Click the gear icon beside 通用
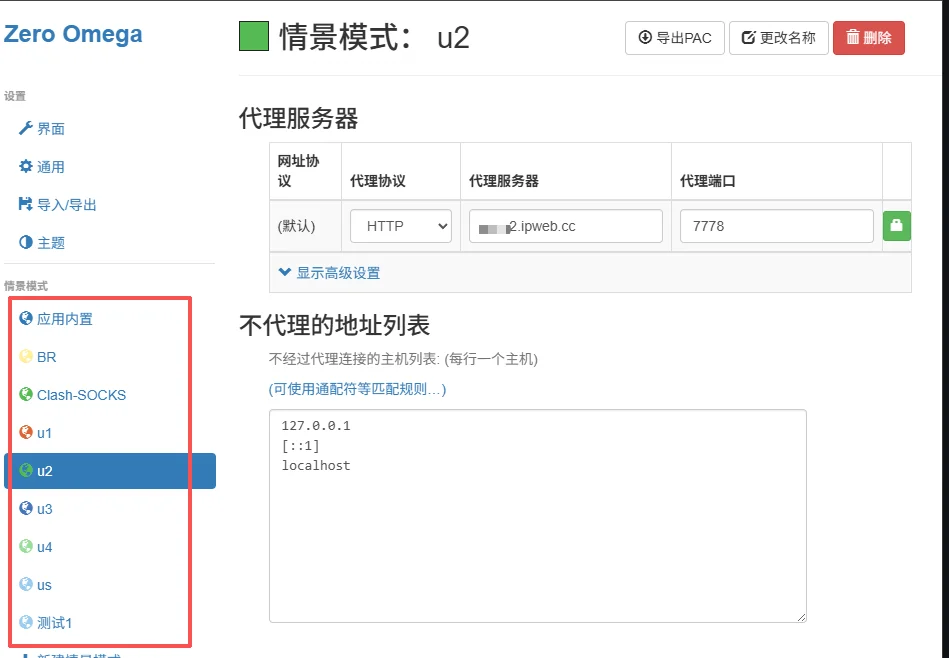Screen dimensions: 949x658 pos(25,166)
